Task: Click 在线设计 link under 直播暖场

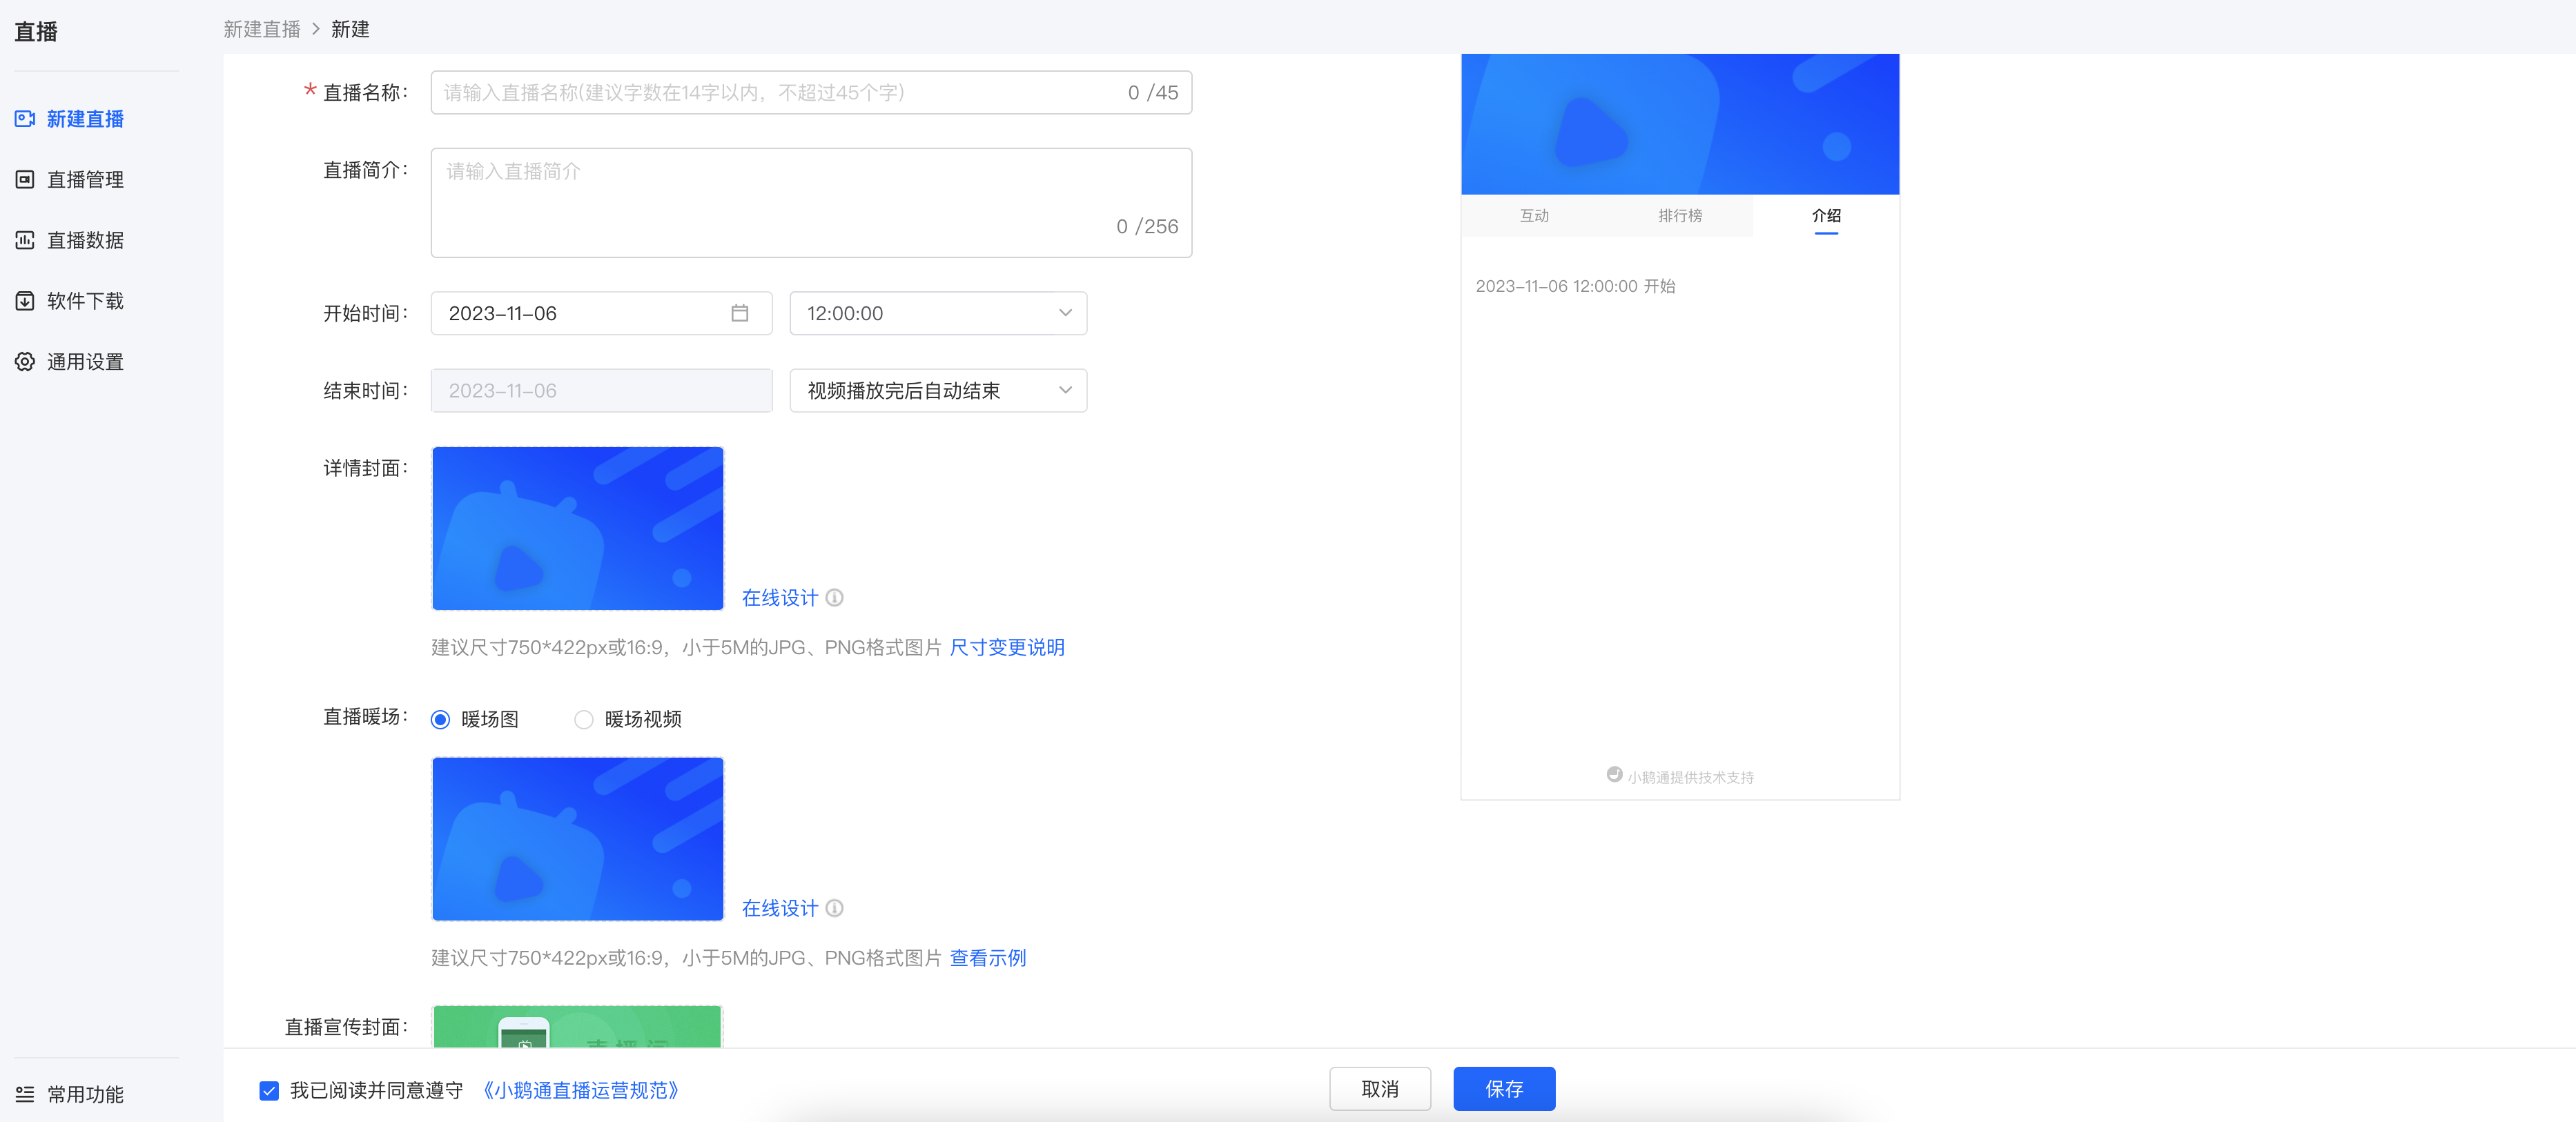Action: pyautogui.click(x=780, y=908)
